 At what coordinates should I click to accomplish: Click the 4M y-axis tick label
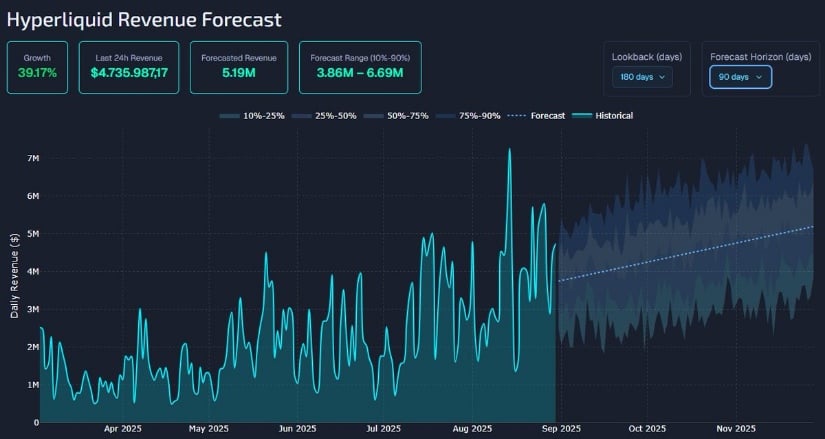pyautogui.click(x=32, y=272)
